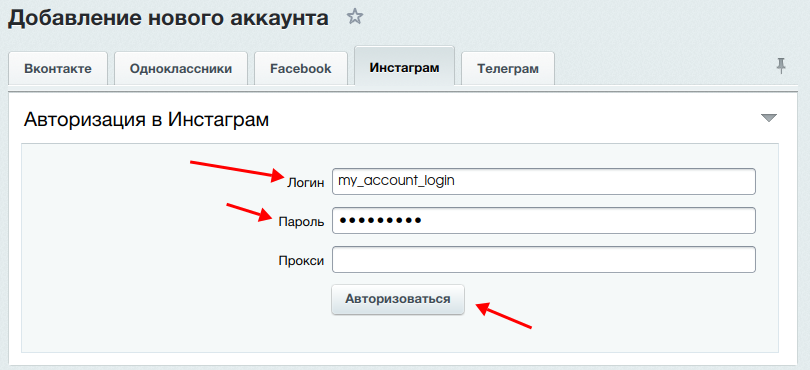Select the Facebook tab
Screen dimensions: 810x370
click(301, 68)
